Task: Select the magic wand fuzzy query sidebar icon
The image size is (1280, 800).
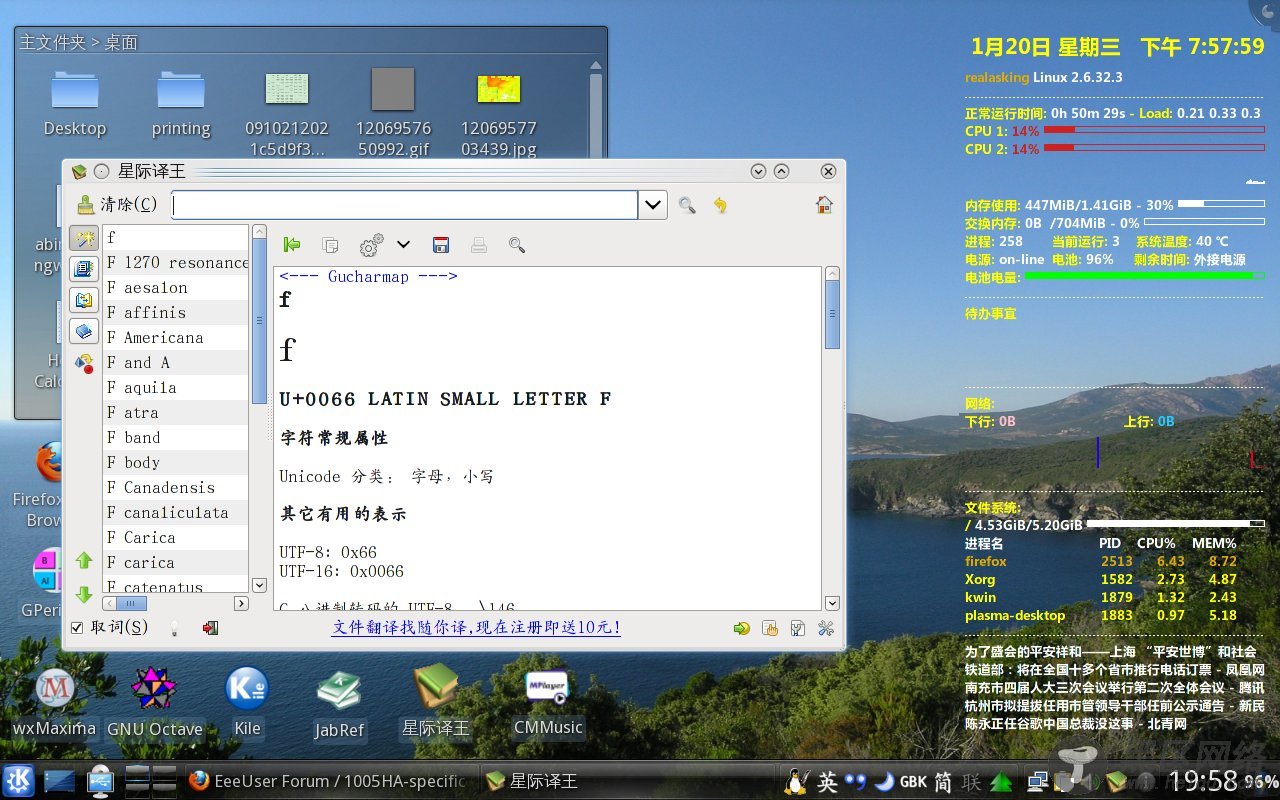Action: tap(84, 238)
